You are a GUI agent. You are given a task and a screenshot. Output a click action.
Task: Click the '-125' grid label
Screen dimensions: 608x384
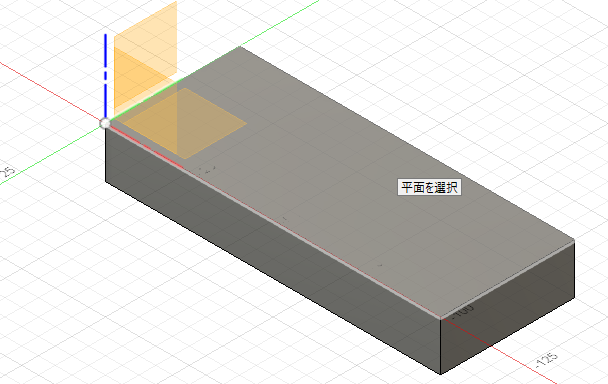tap(547, 360)
